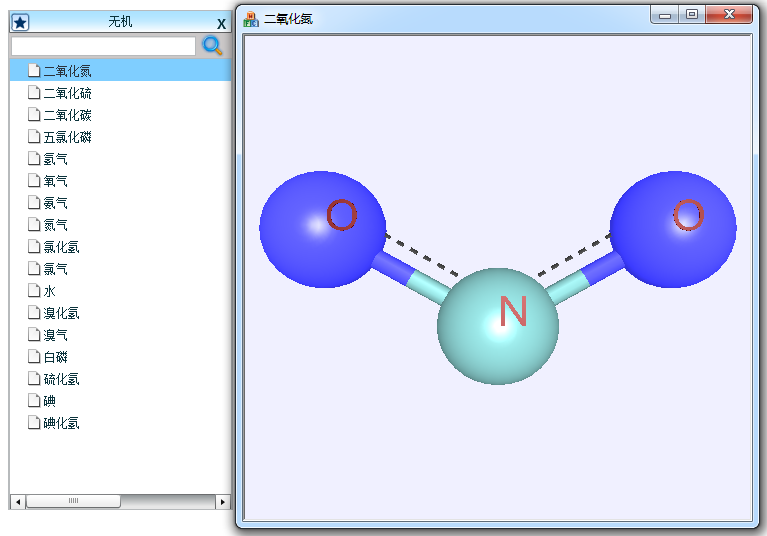Screen dimensions: 767x536
Task: Focus the search text field
Action: click(x=103, y=46)
